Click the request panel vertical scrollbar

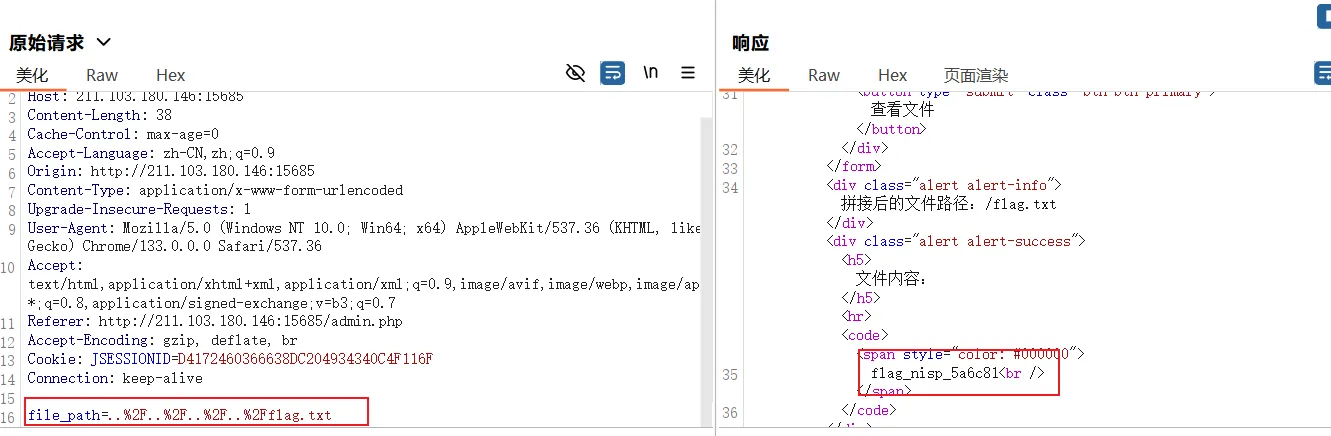tap(707, 260)
